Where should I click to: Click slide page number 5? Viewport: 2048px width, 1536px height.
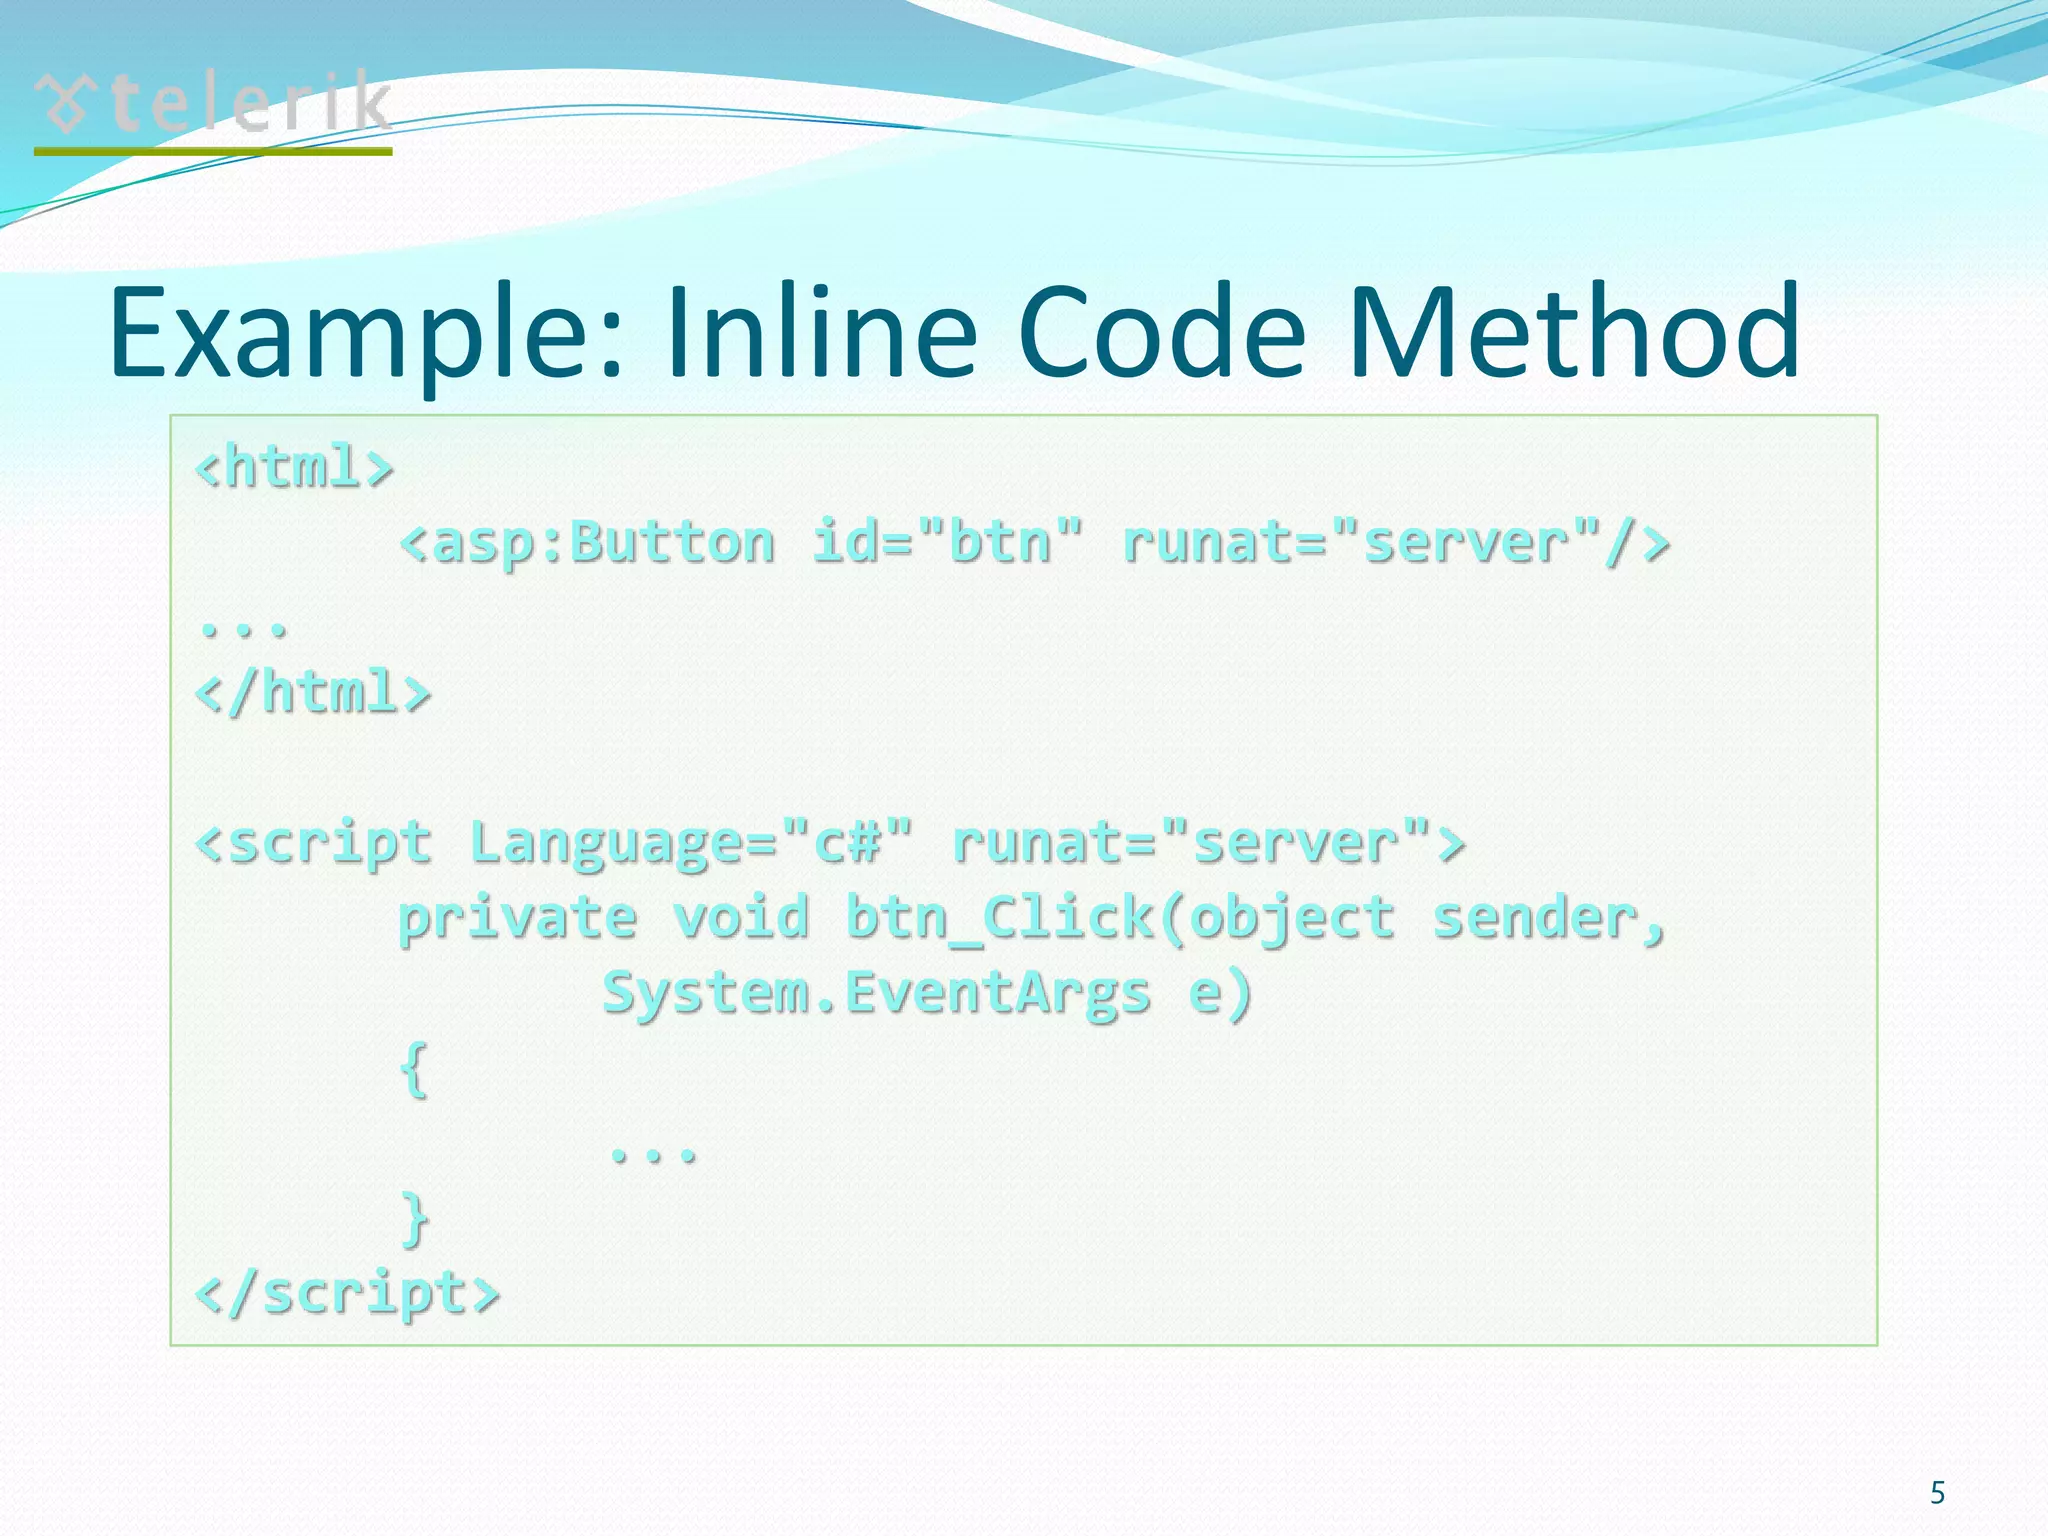1937,1493
